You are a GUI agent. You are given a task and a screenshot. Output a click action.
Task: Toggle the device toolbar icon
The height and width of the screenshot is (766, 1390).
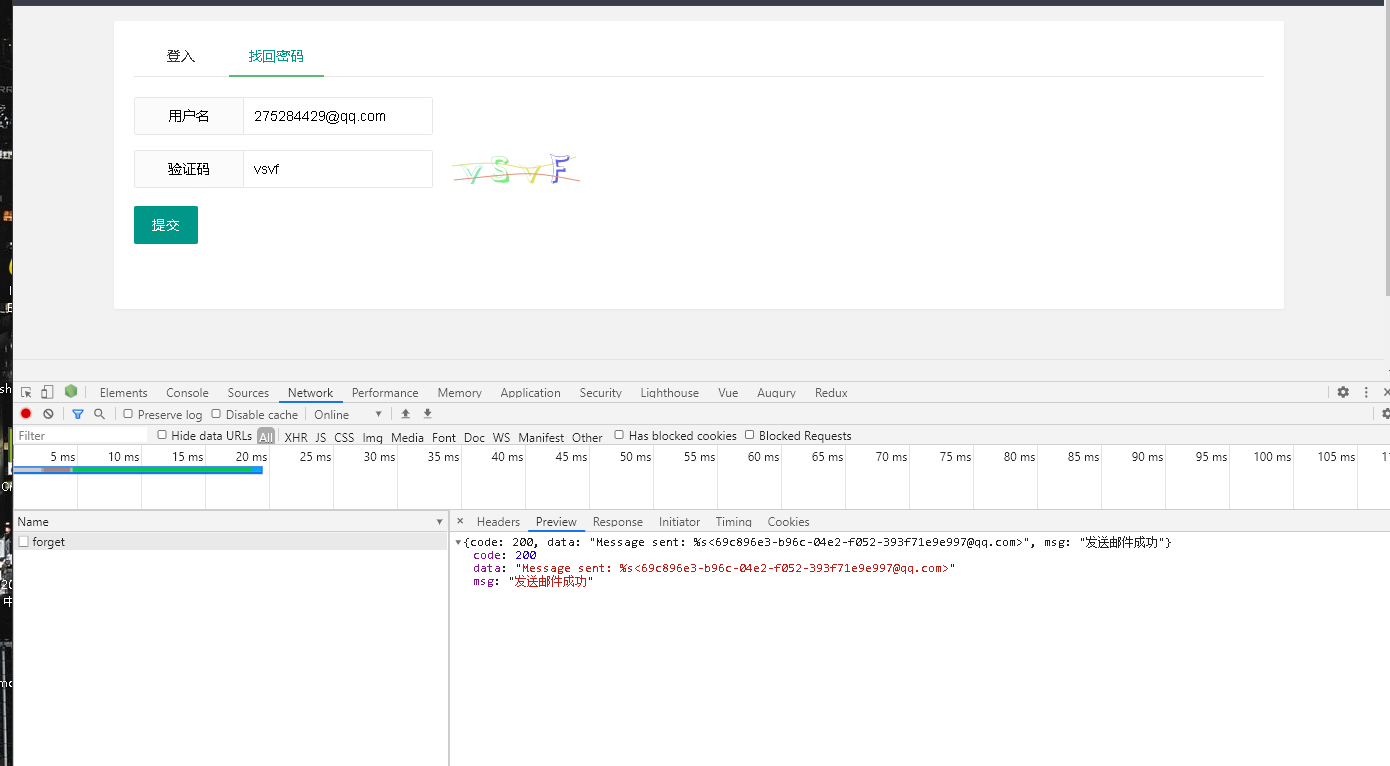coord(47,392)
